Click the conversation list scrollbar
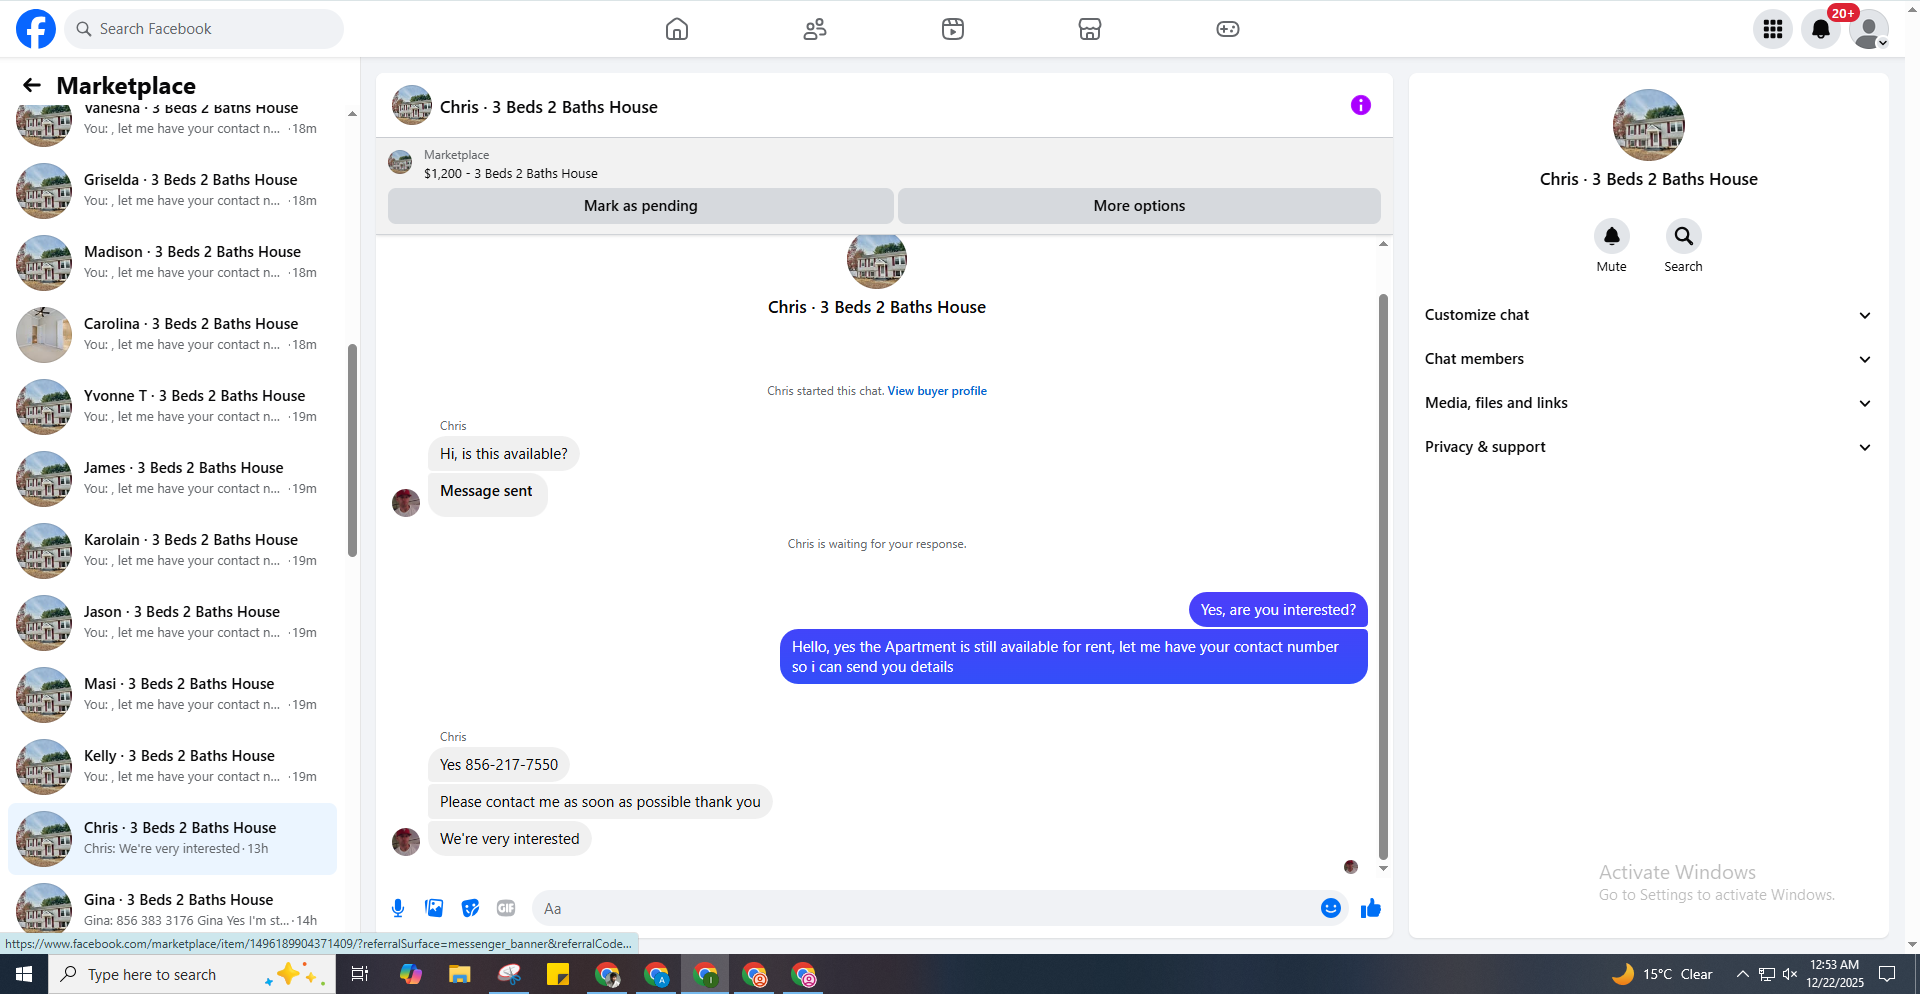 352,450
